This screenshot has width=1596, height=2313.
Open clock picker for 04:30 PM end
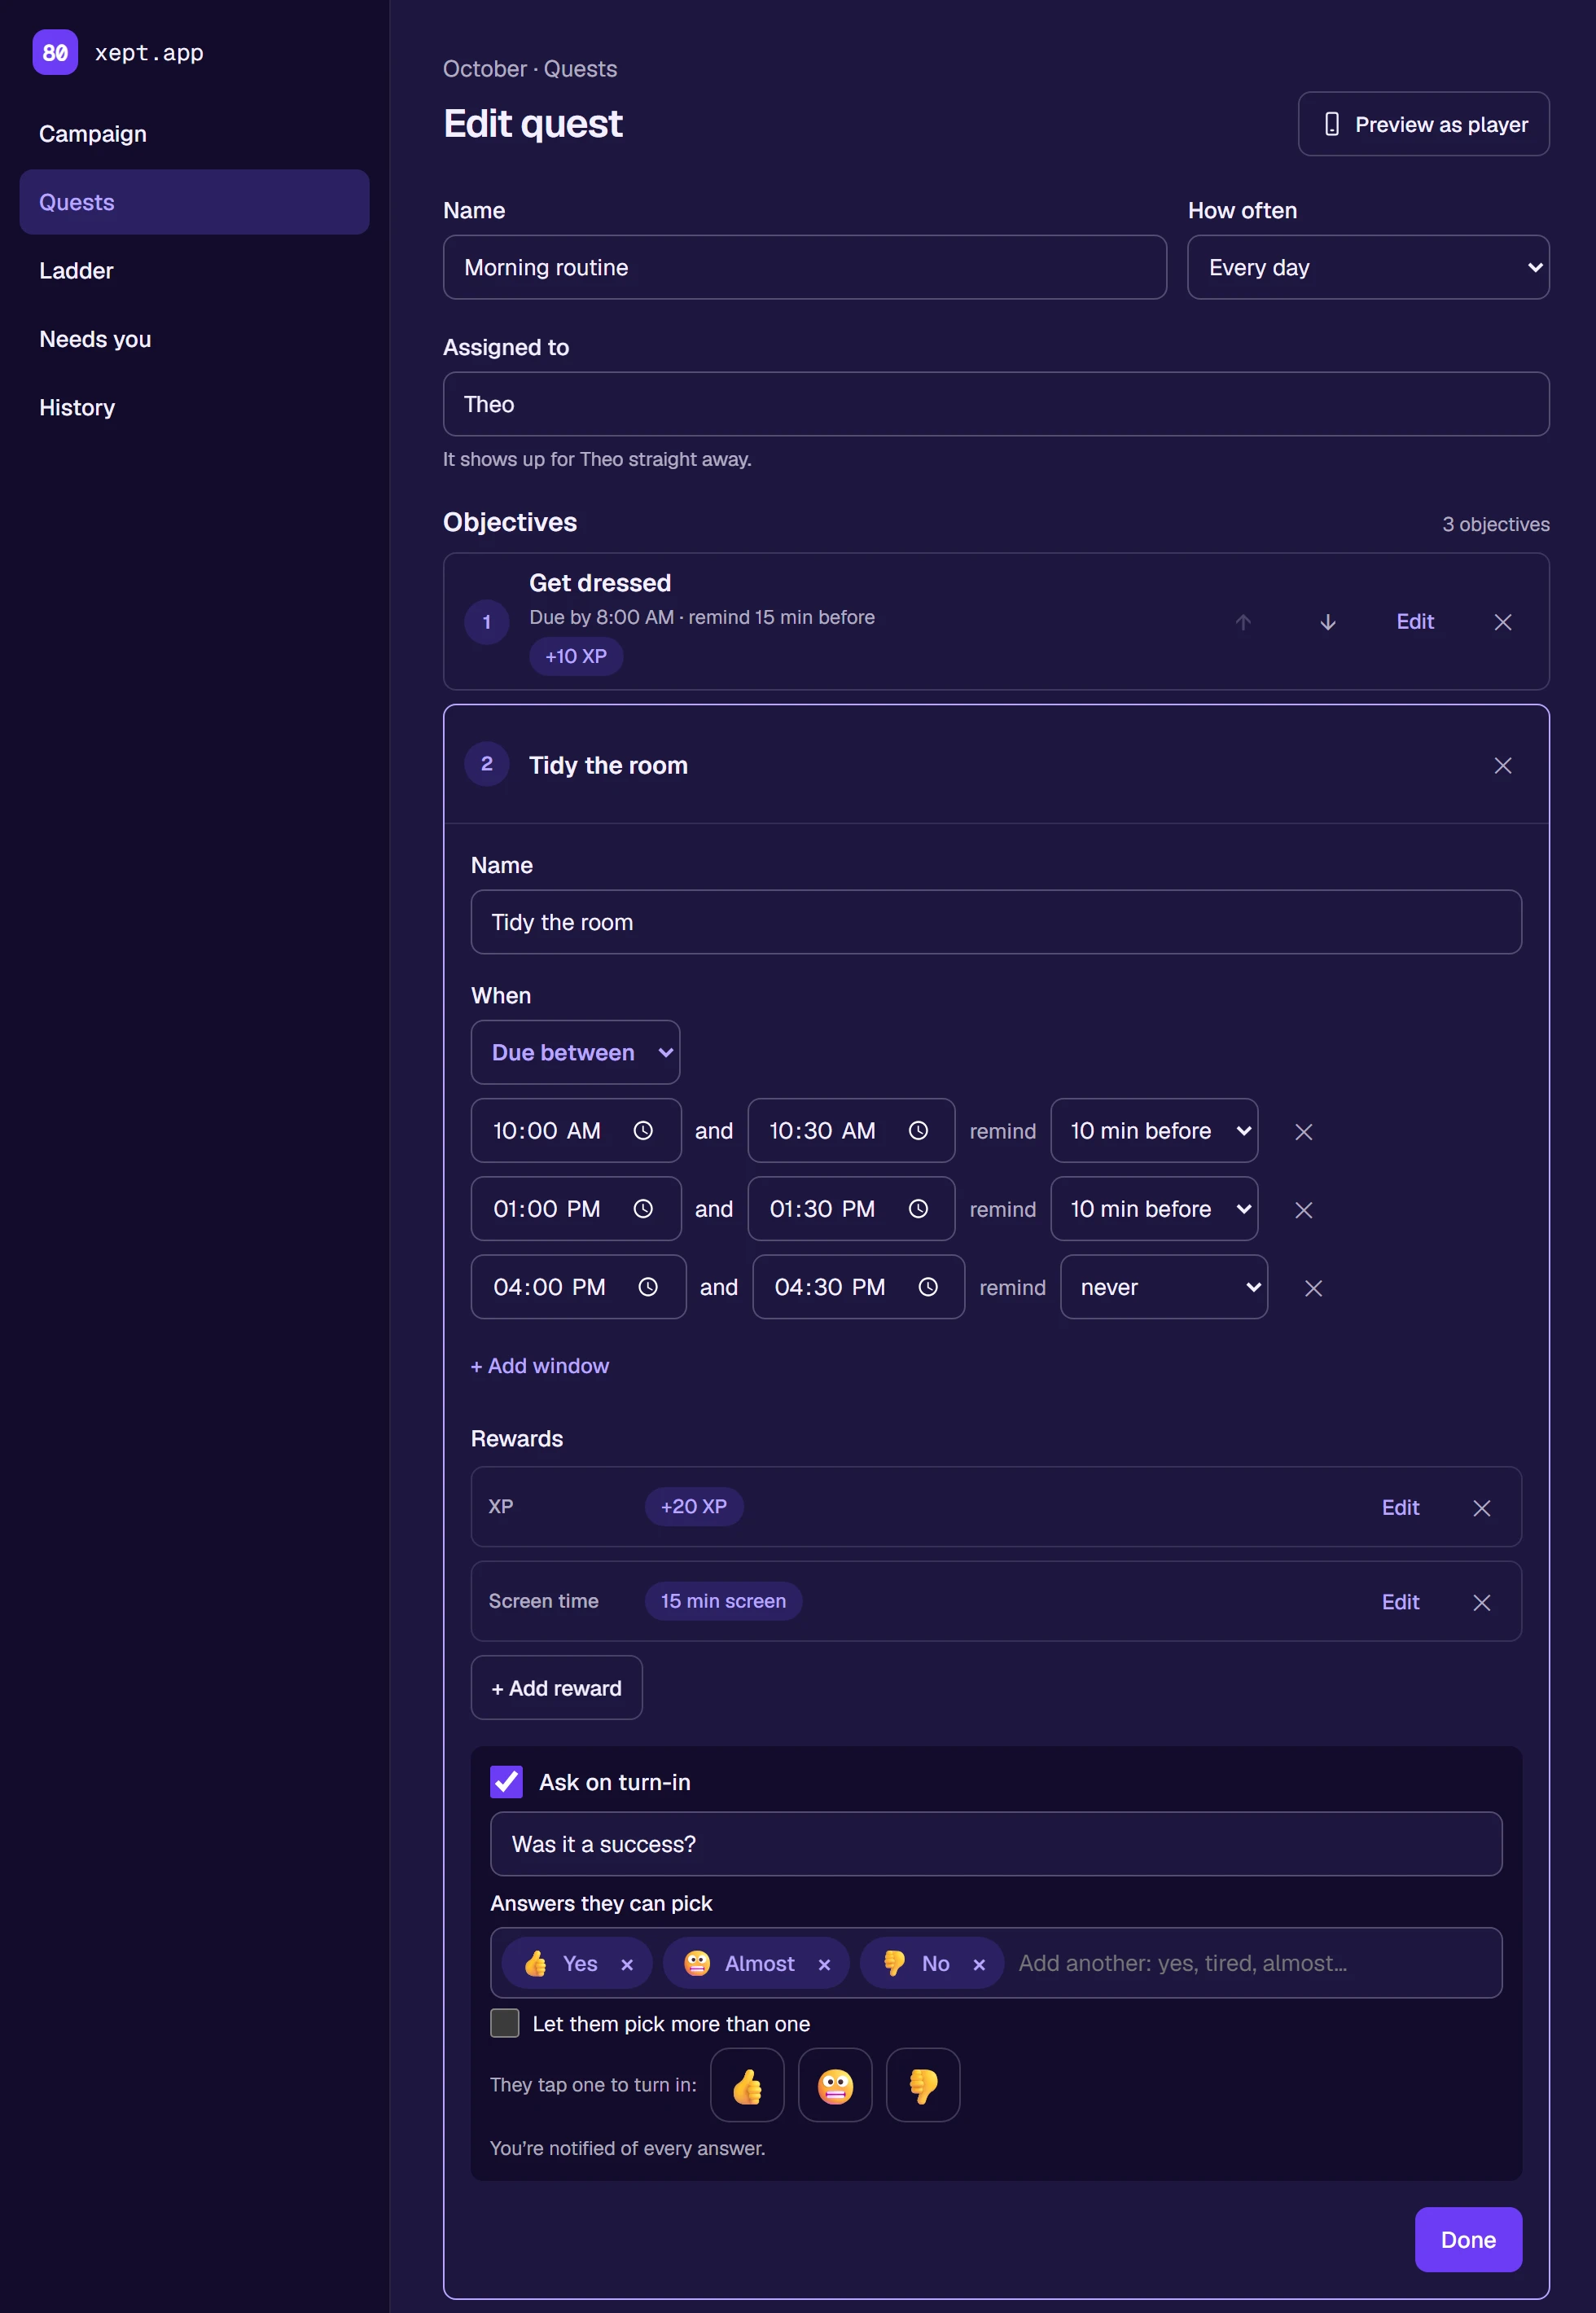(928, 1287)
